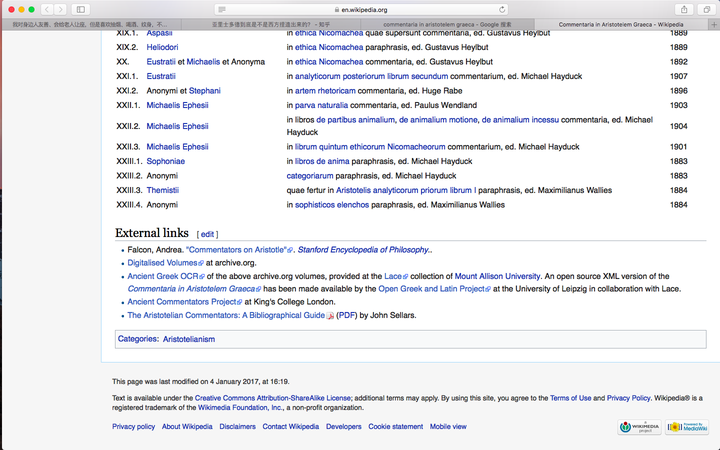Image resolution: width=720 pixels, height=450 pixels.
Task: Open Eustratii link in row XXI.1
Action: click(x=161, y=76)
